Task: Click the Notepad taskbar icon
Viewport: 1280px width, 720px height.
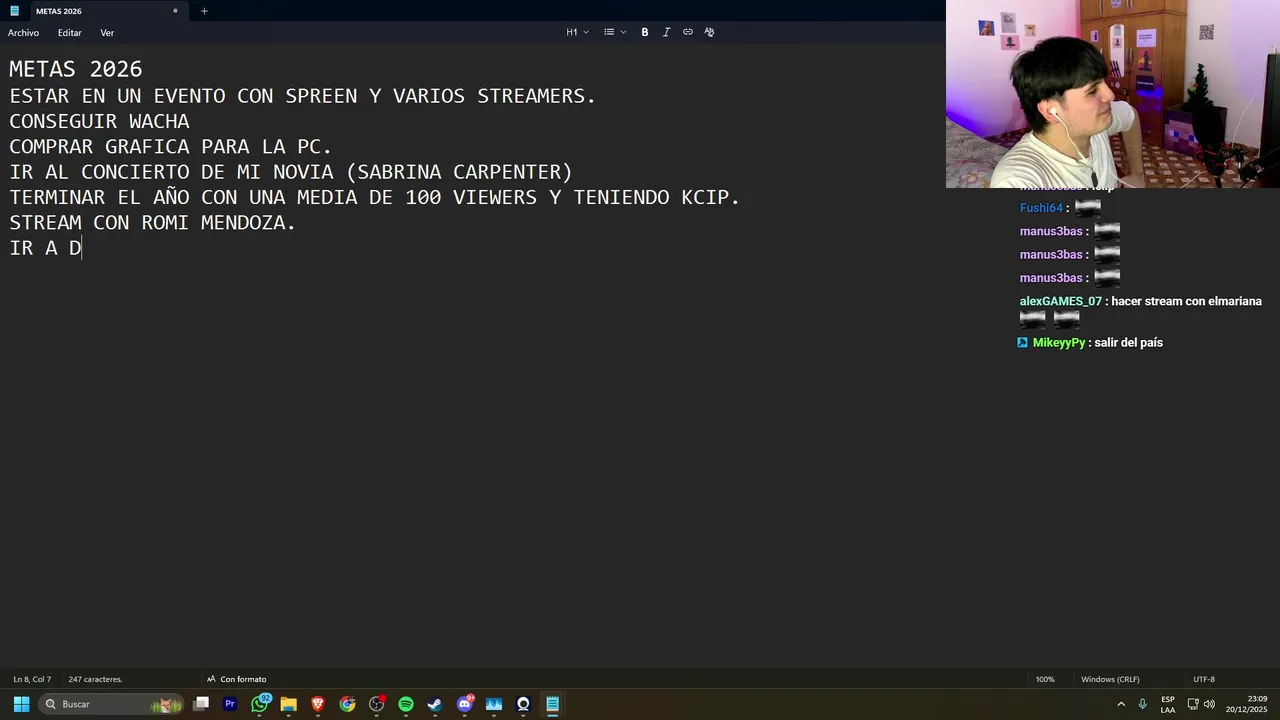Action: (x=552, y=704)
